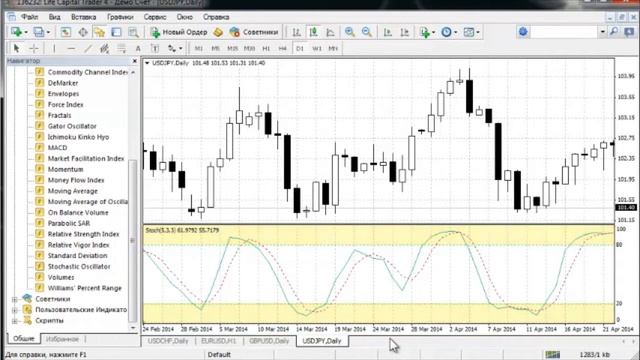
Task: Close the Navigator panel
Action: [135, 61]
